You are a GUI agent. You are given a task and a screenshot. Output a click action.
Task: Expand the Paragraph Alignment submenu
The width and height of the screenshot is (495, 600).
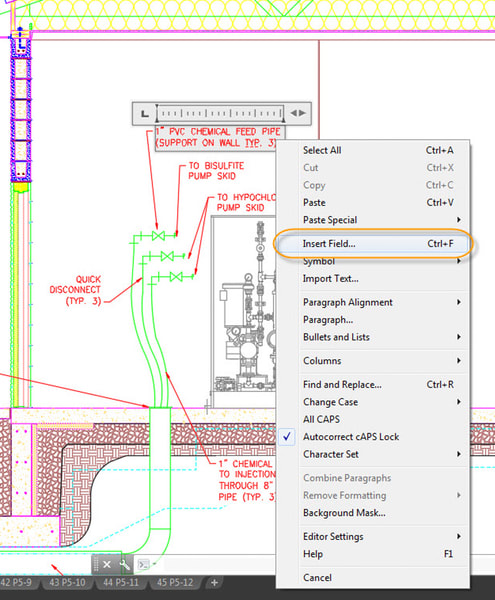point(373,302)
